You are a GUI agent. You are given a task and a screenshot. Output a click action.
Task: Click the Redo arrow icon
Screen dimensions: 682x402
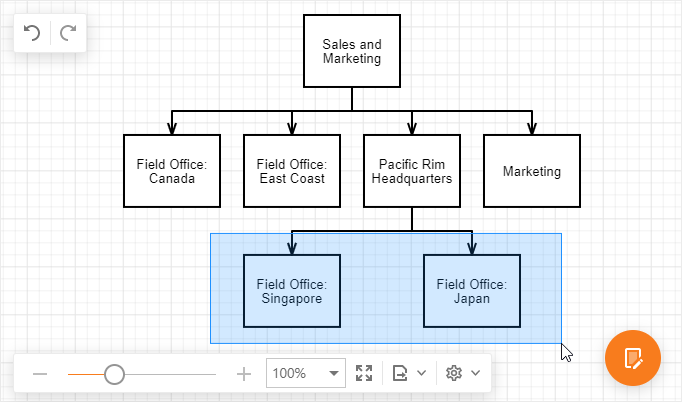pyautogui.click(x=68, y=33)
